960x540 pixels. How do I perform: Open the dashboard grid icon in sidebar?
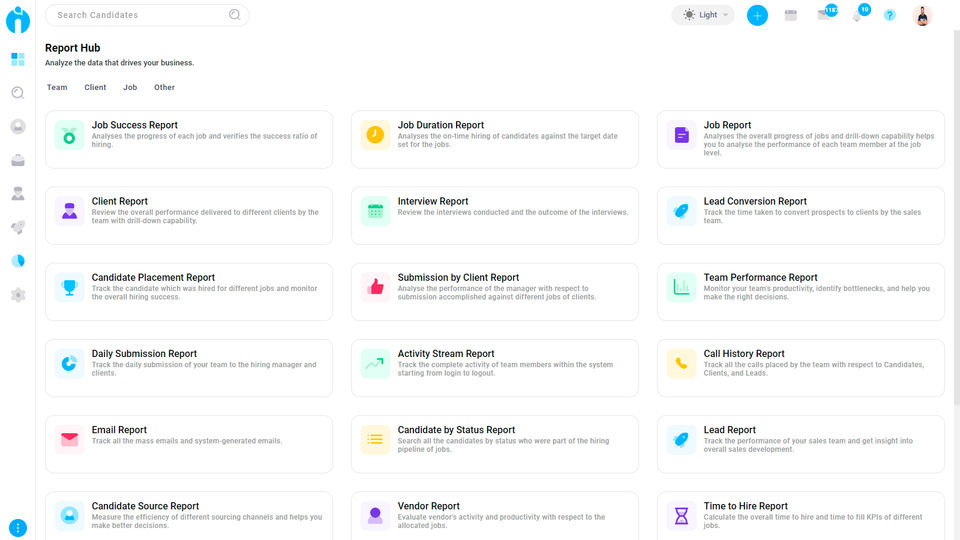[18, 59]
